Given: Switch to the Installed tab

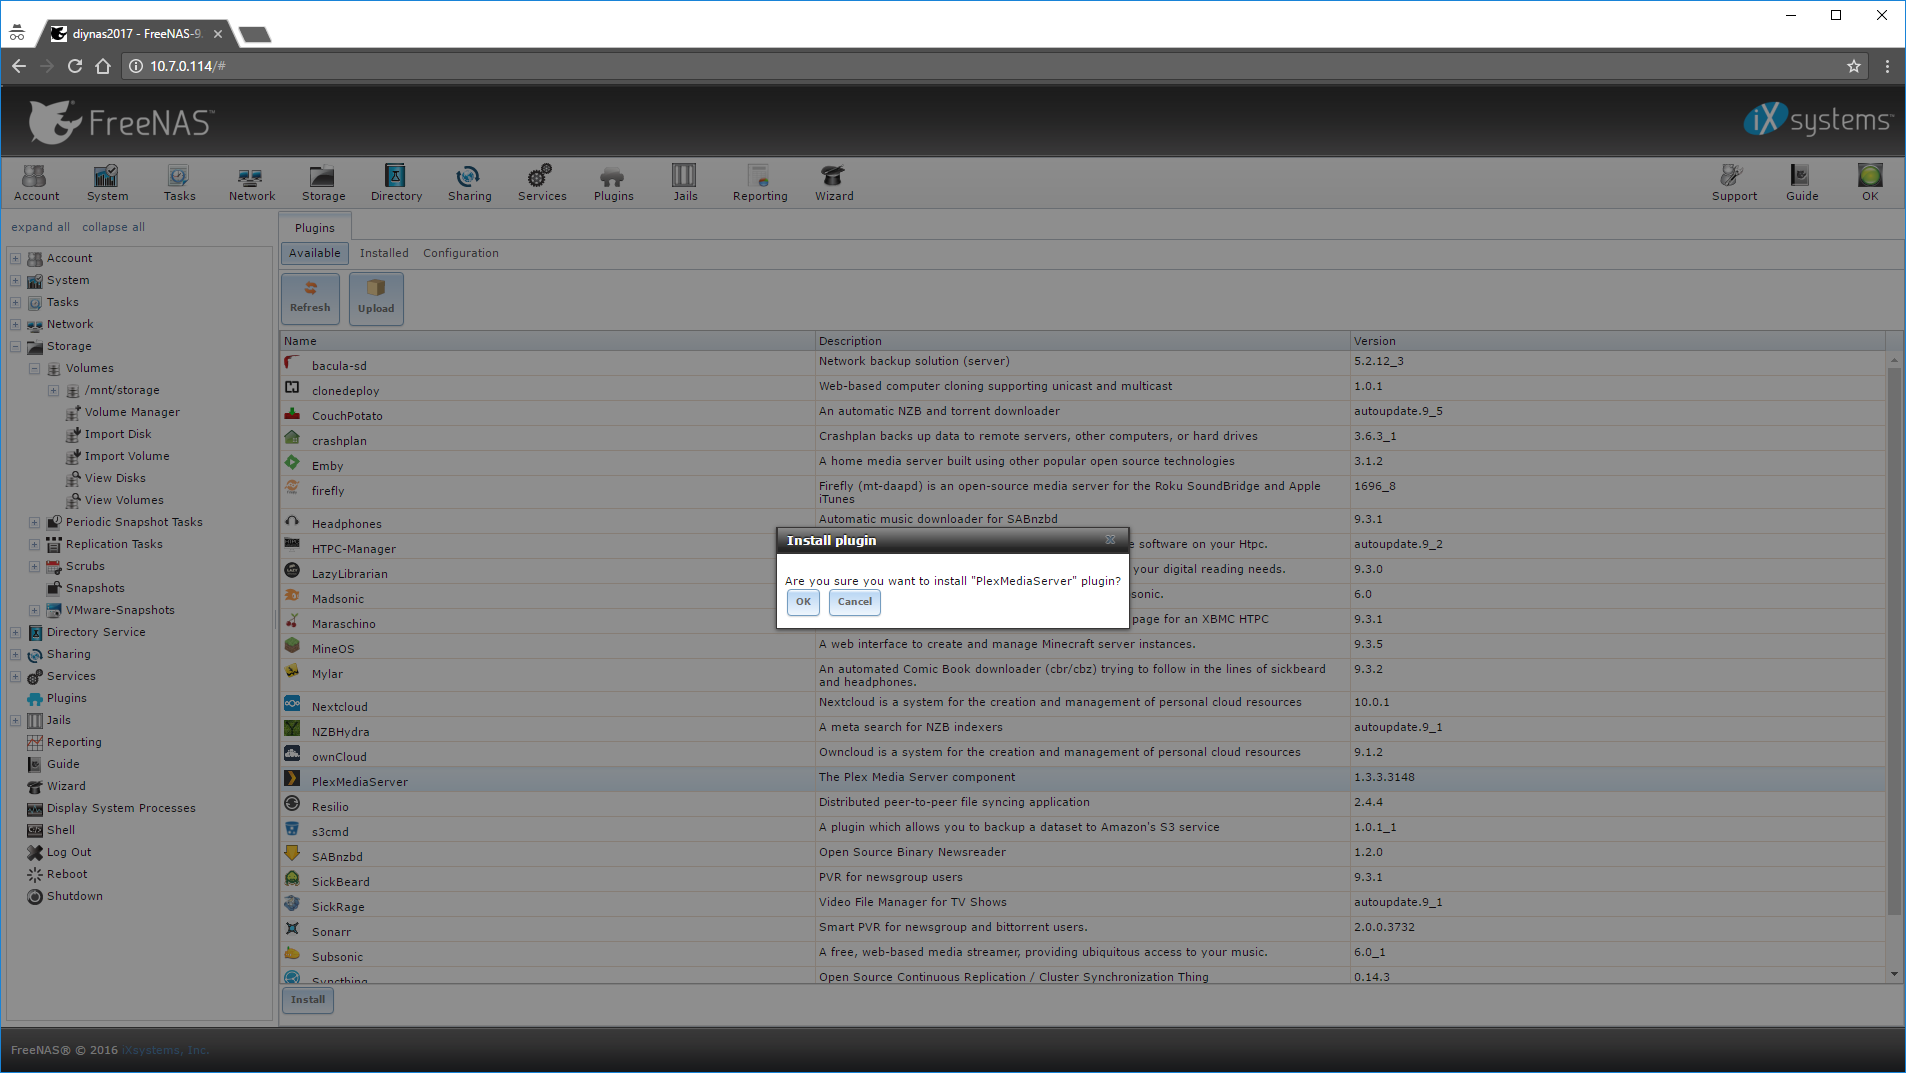Looking at the screenshot, I should coord(384,253).
